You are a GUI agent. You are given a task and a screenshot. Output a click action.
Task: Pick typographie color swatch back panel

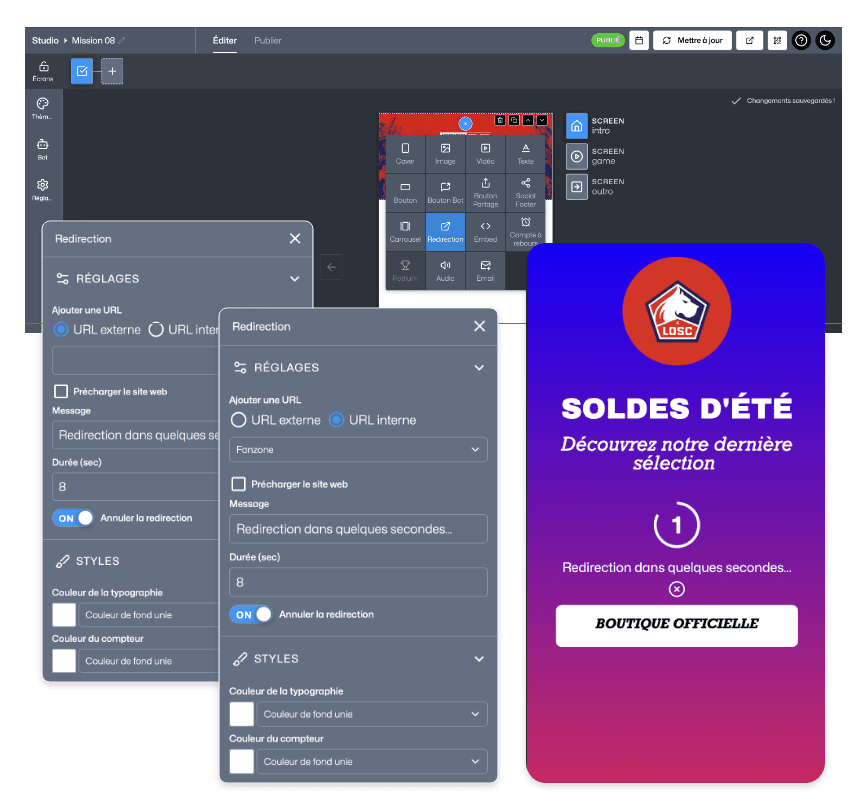pos(64,615)
